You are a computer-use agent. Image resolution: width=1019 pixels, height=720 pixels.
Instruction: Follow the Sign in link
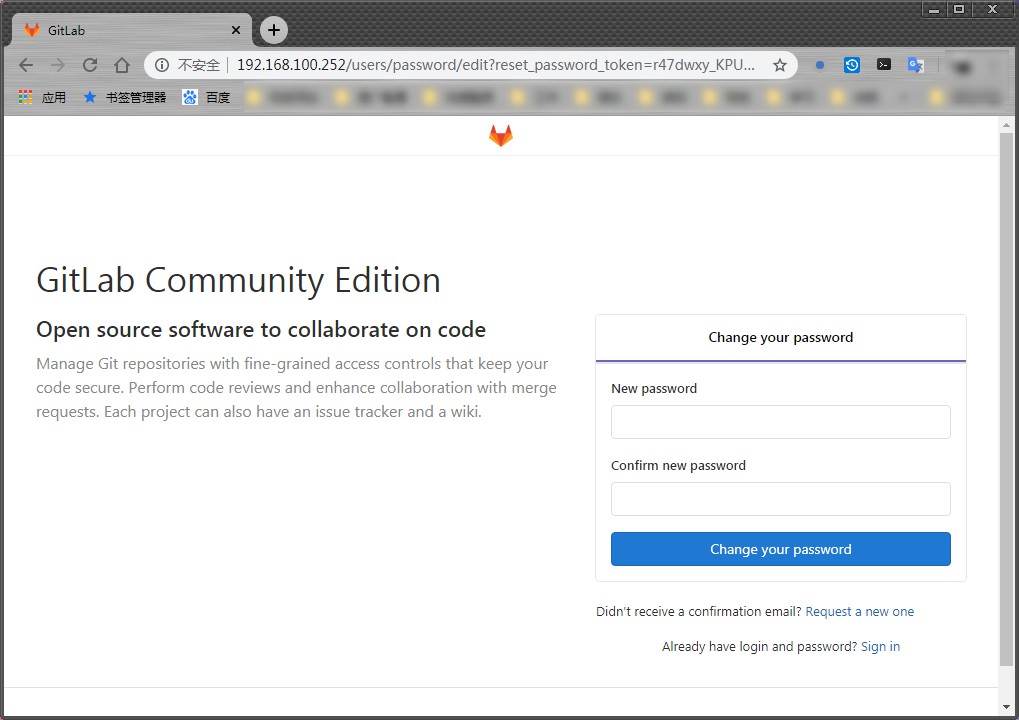[x=880, y=647]
